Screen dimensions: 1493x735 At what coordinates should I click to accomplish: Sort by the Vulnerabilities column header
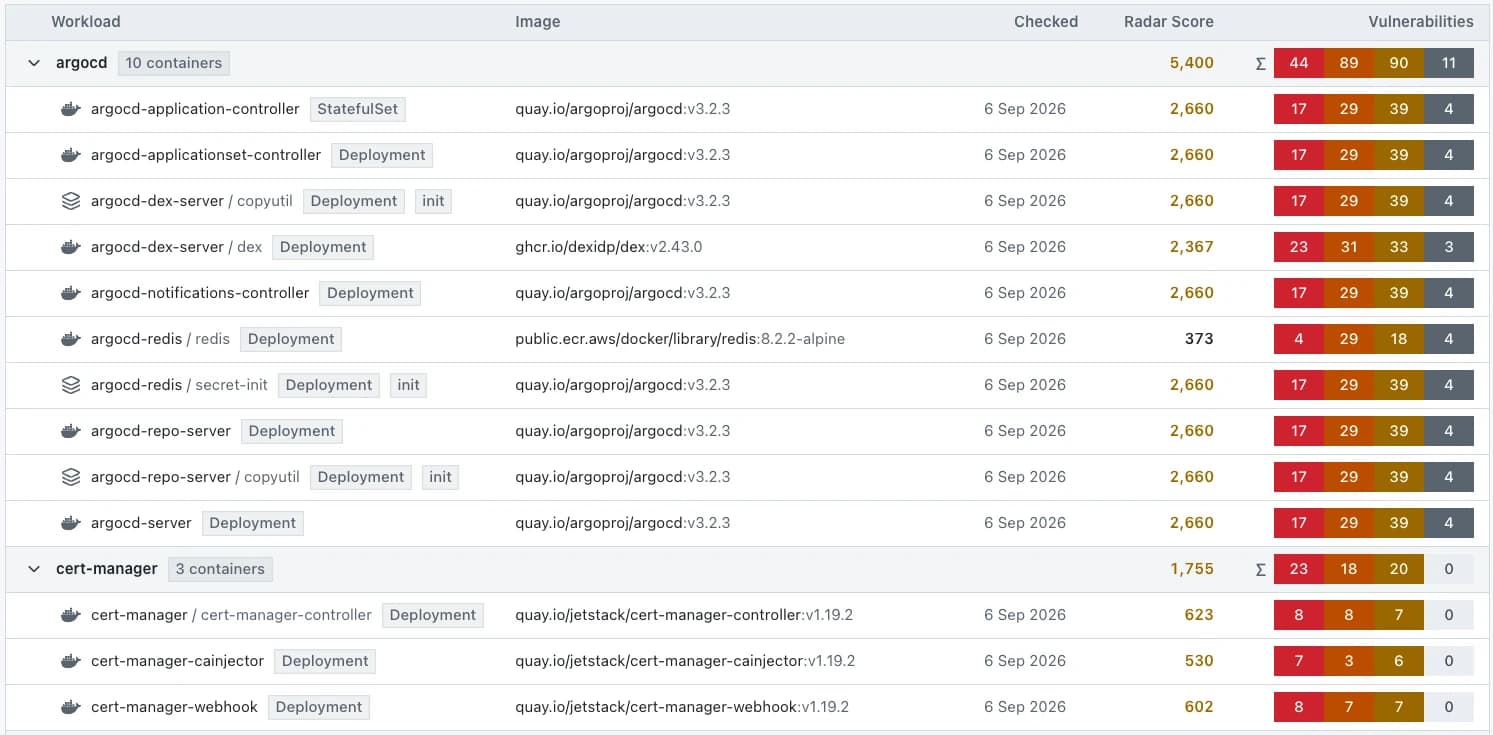(x=1421, y=21)
